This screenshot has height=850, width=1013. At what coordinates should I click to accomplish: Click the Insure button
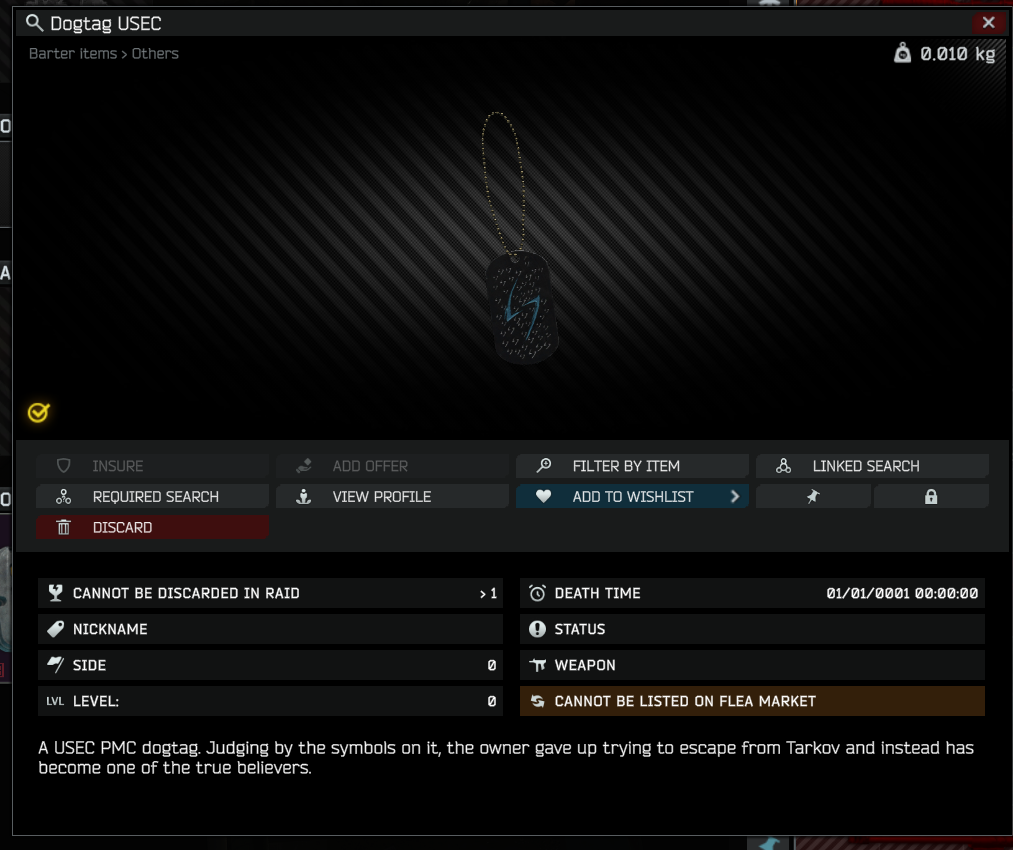click(x=152, y=466)
